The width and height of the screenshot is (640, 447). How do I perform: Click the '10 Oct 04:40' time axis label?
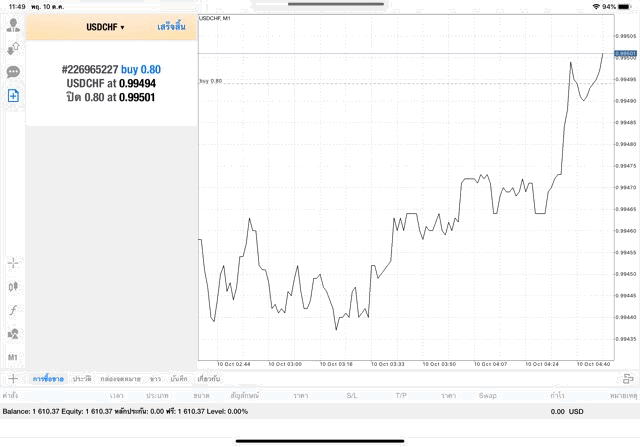[x=593, y=364]
